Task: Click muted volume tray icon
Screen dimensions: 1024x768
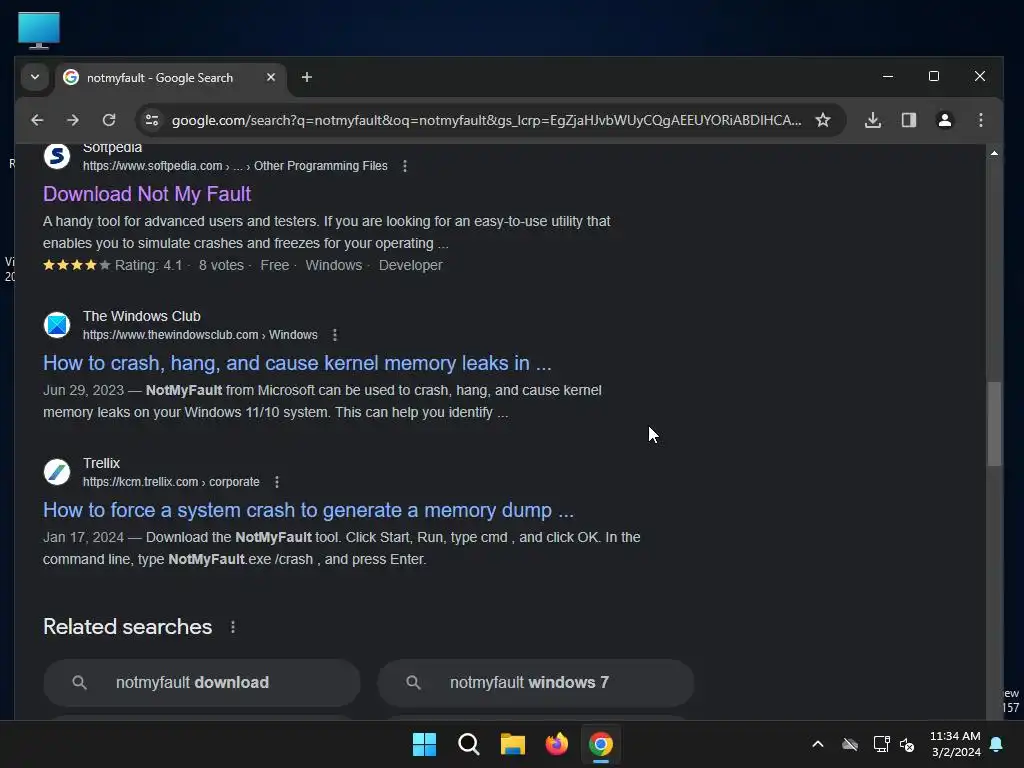Action: 907,744
